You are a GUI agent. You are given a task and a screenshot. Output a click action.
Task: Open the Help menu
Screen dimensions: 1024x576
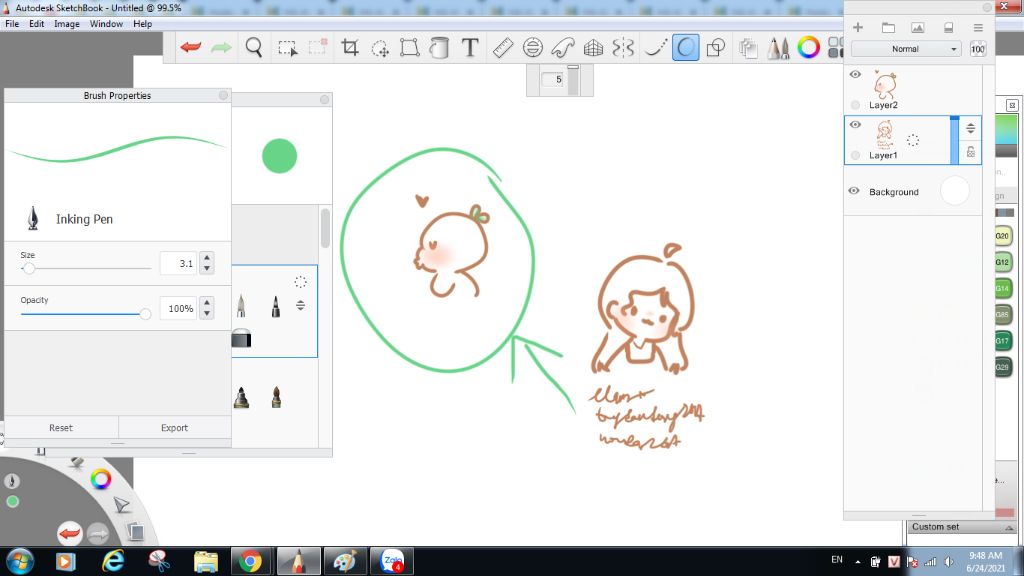pyautogui.click(x=142, y=24)
